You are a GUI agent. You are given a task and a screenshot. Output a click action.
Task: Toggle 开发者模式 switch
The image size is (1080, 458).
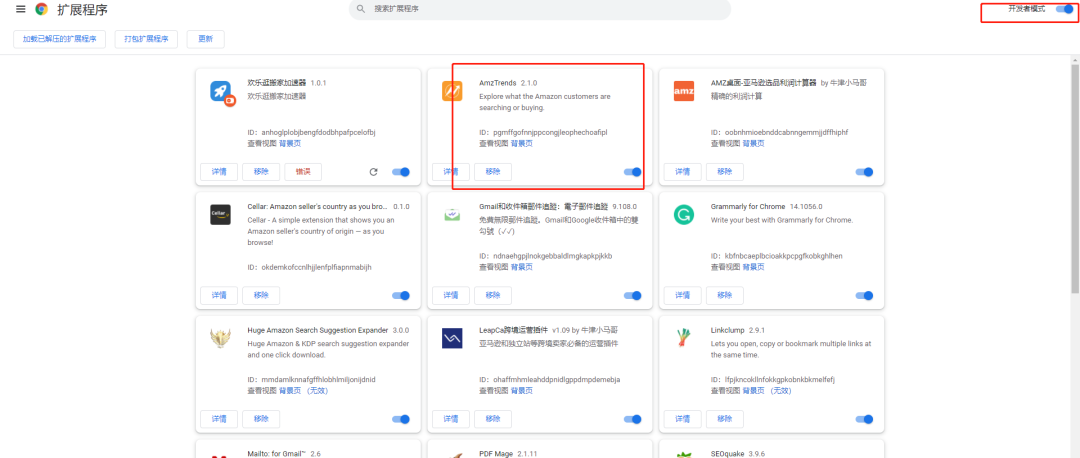click(x=1065, y=9)
